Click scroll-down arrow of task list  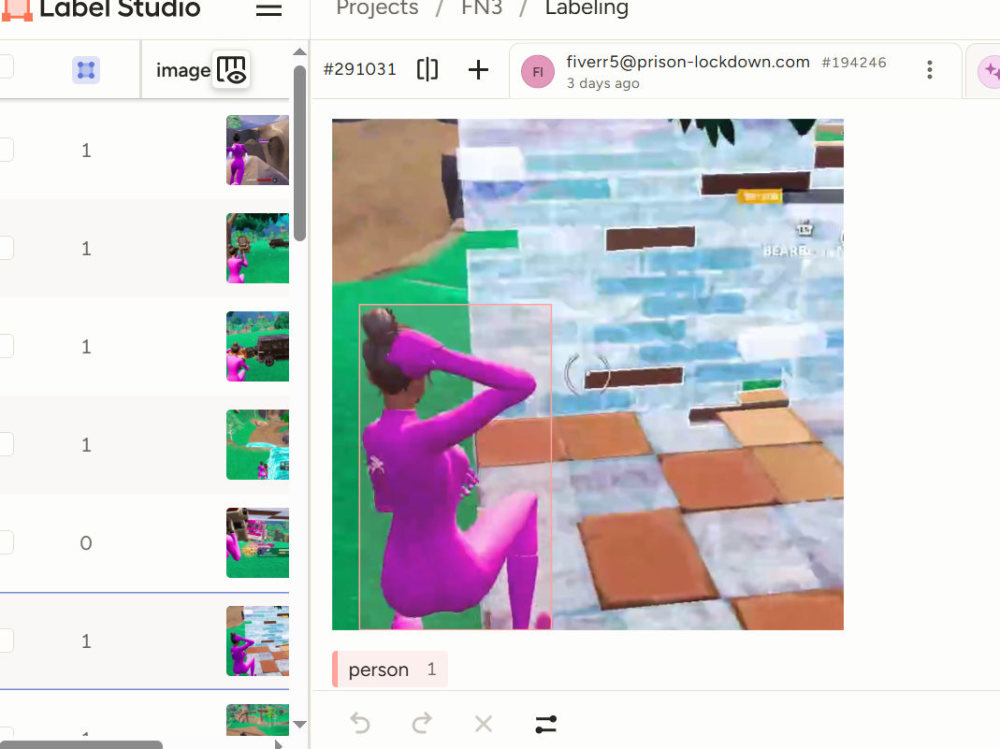point(300,725)
